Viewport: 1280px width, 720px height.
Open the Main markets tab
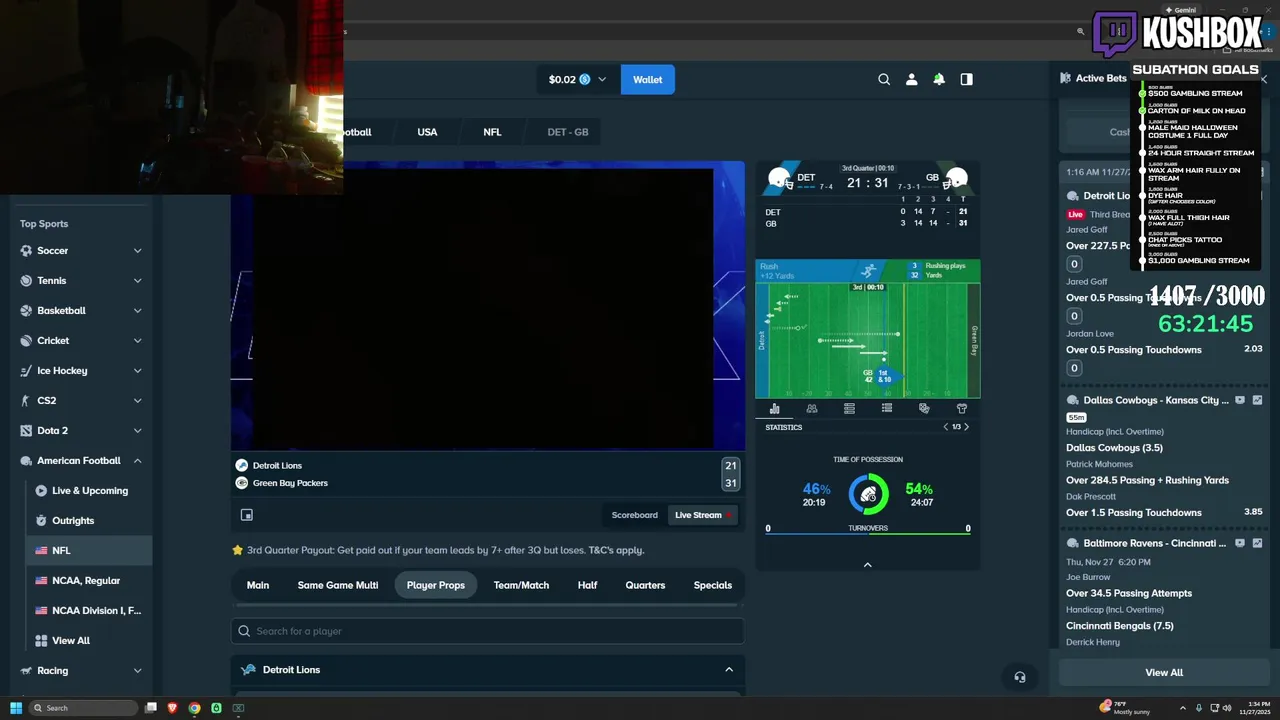pyautogui.click(x=258, y=585)
